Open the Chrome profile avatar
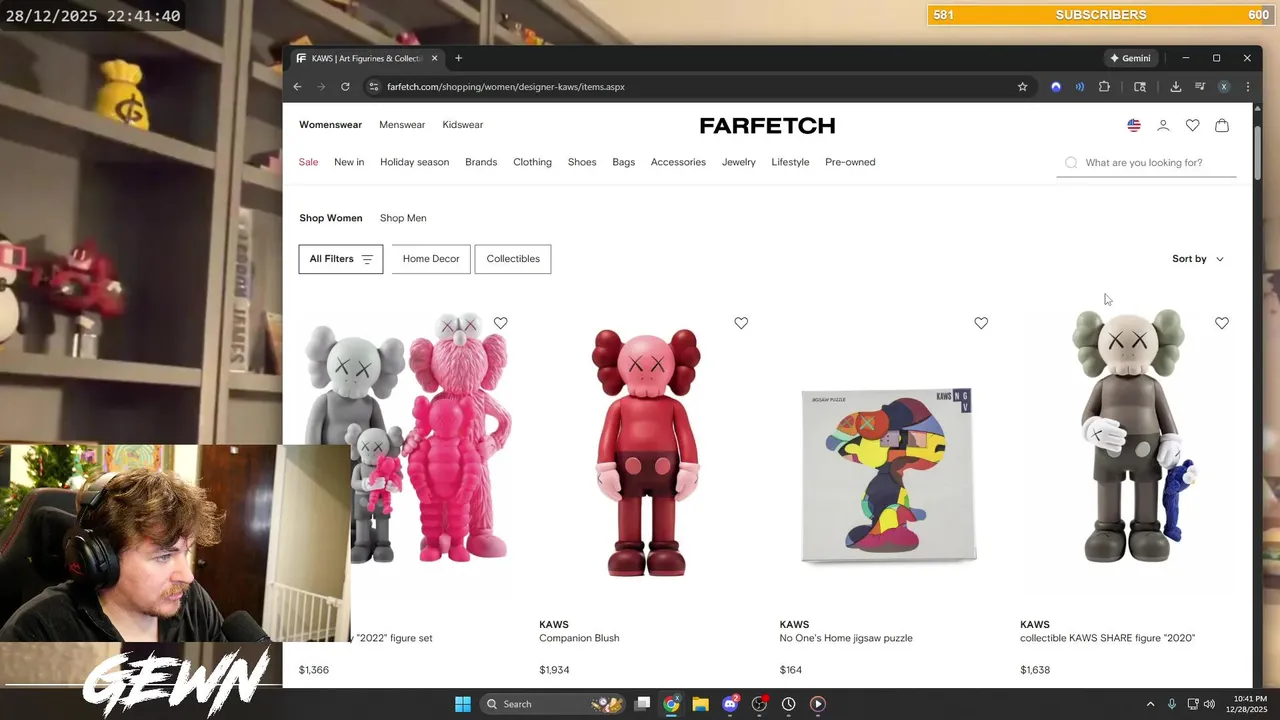The height and width of the screenshot is (720, 1280). tap(1223, 87)
